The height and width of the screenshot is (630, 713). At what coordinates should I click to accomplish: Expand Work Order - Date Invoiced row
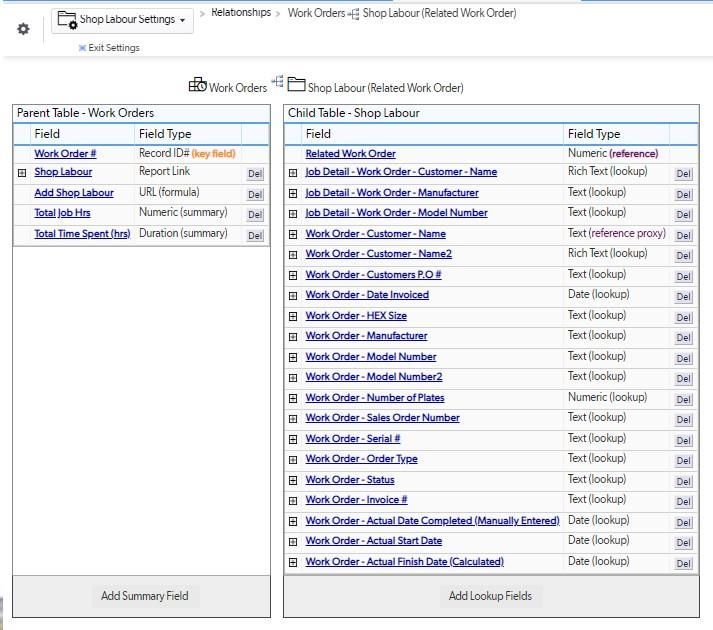pyautogui.click(x=293, y=296)
